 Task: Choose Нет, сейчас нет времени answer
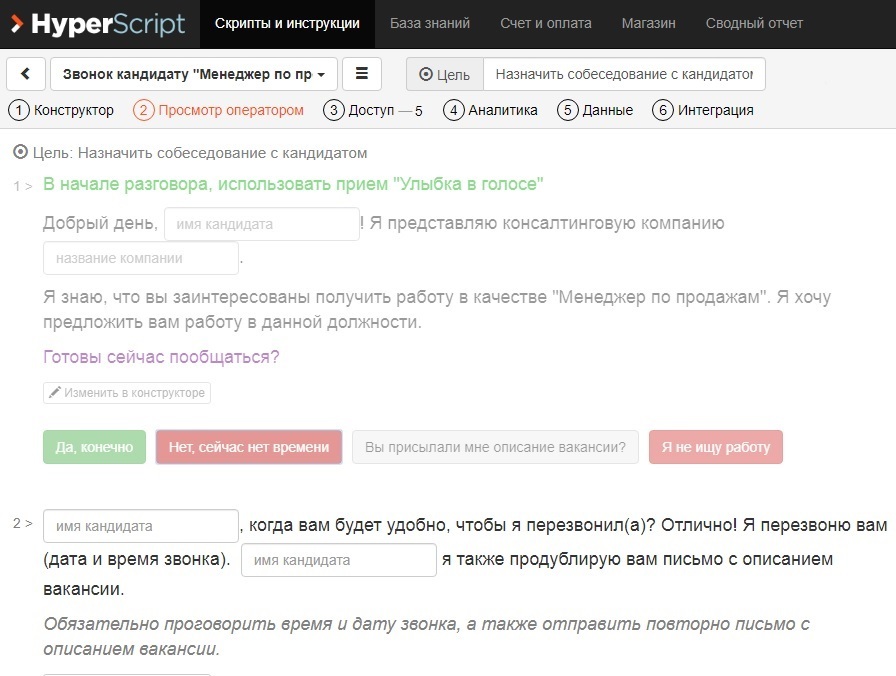click(x=249, y=447)
